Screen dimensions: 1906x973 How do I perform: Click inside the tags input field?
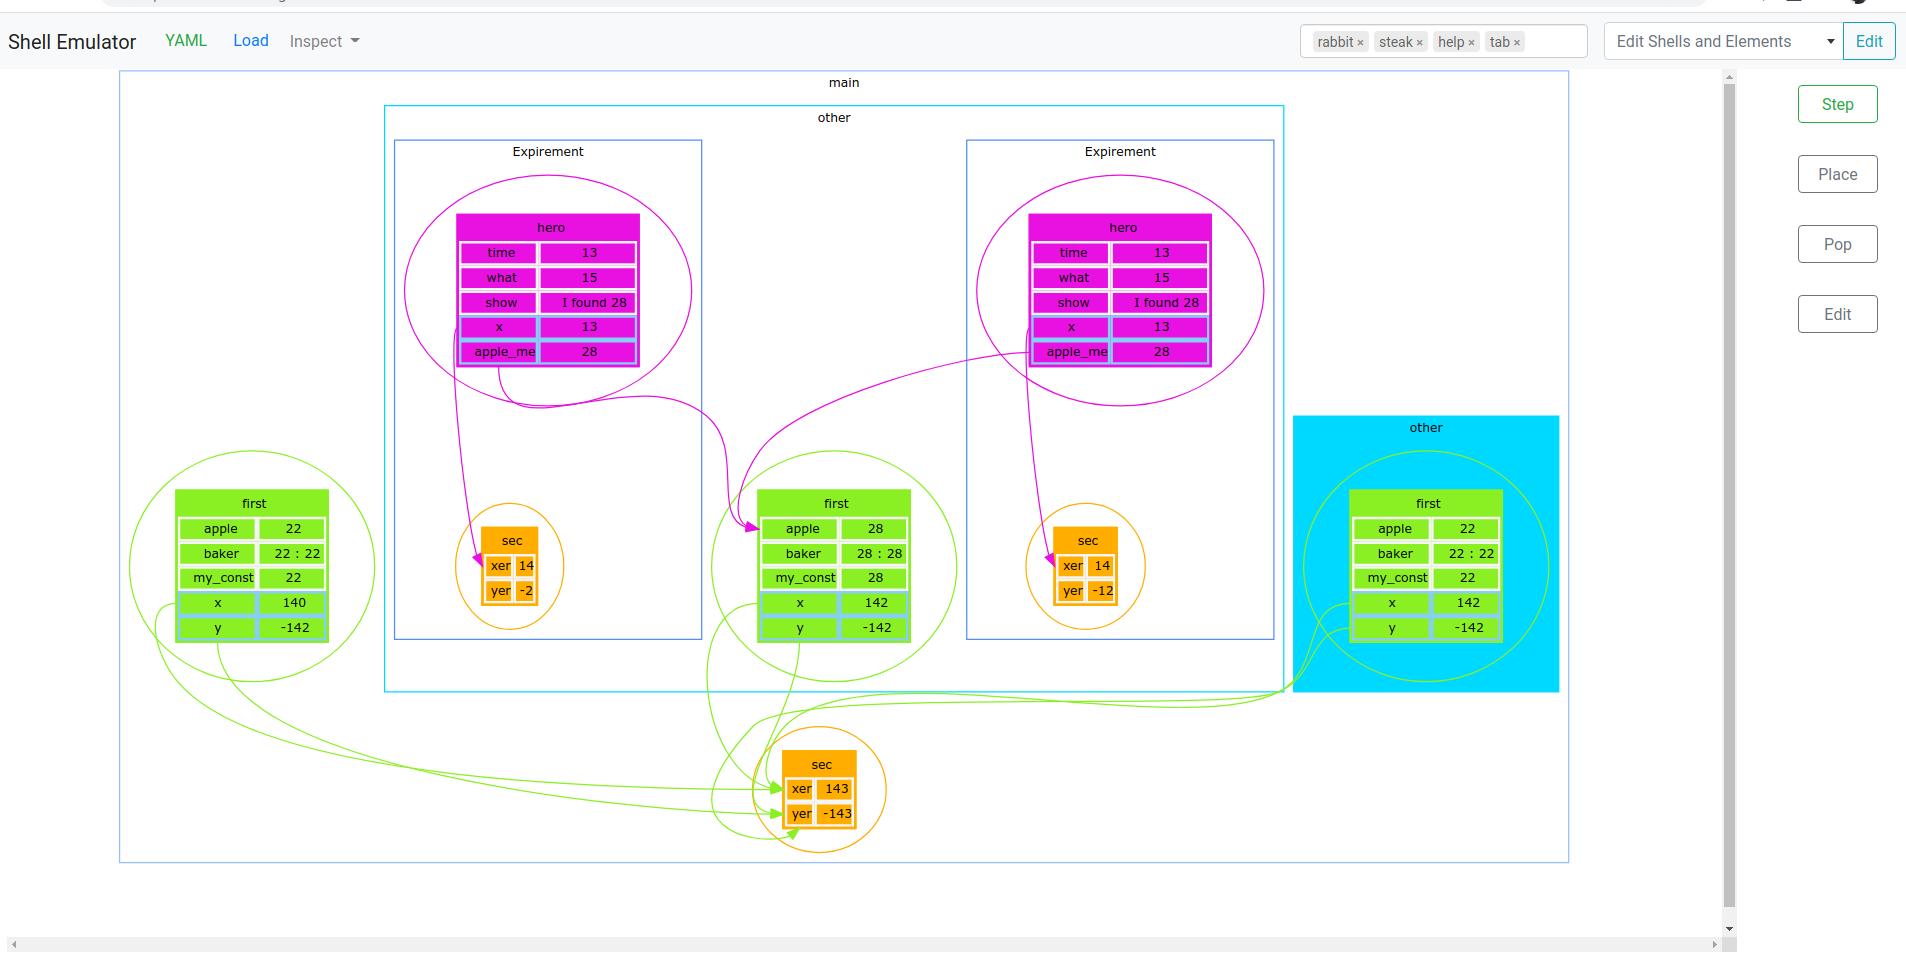pyautogui.click(x=1554, y=42)
